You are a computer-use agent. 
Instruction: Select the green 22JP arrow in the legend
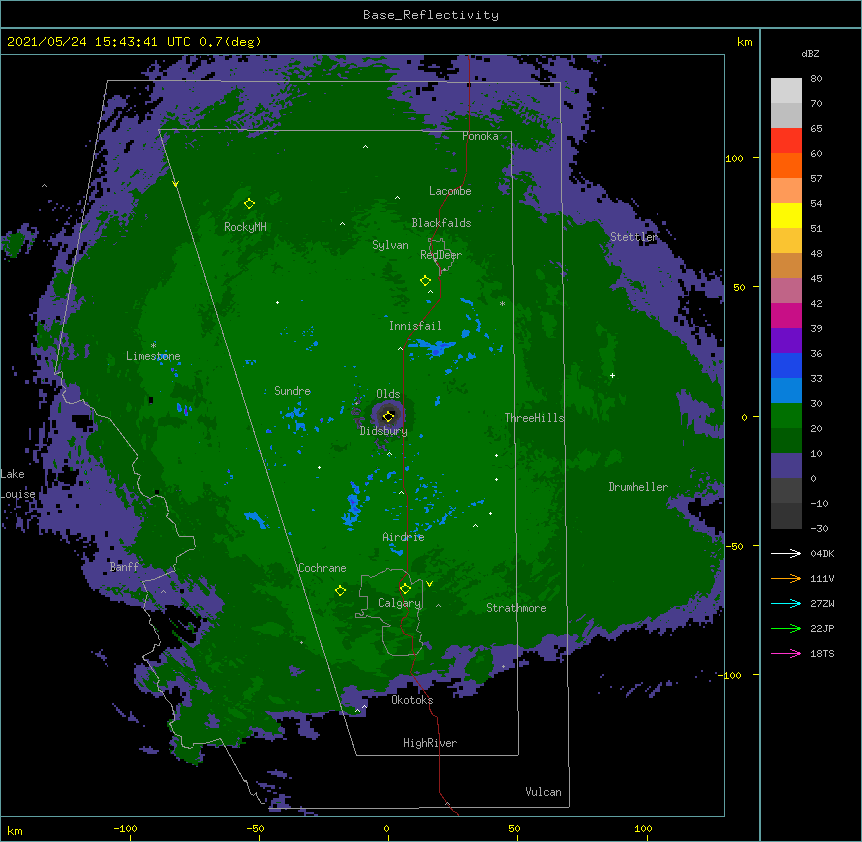coord(786,628)
